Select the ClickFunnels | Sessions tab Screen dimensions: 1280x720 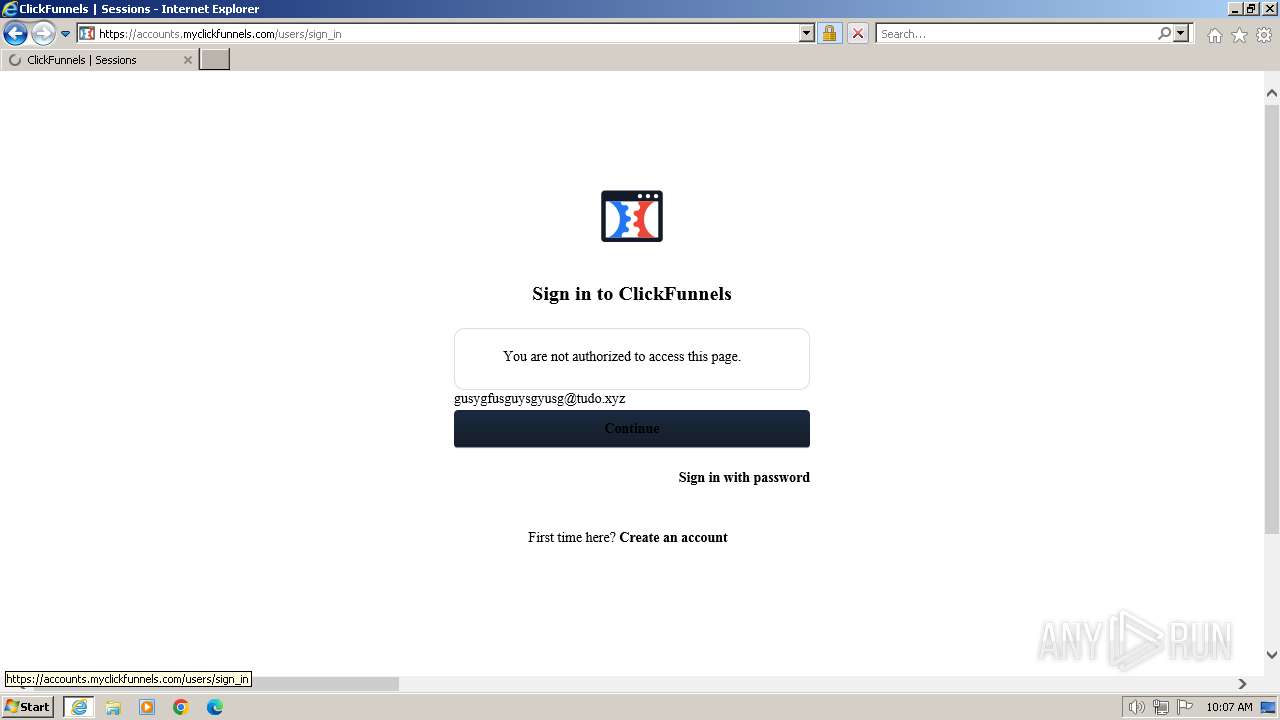[x=100, y=60]
